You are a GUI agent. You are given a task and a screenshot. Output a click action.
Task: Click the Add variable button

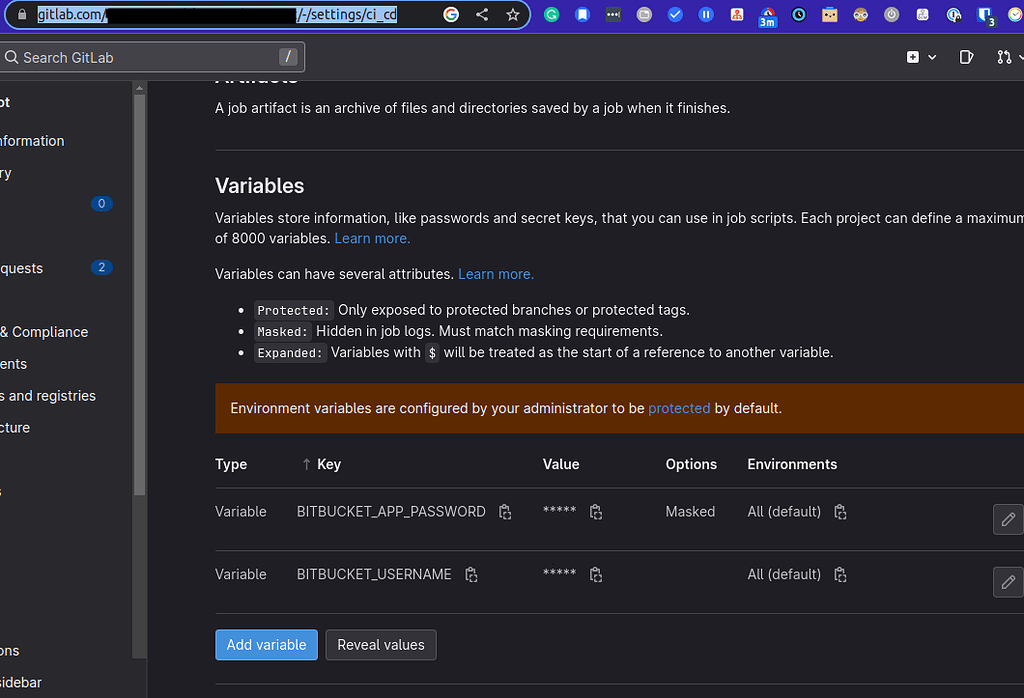tap(266, 645)
